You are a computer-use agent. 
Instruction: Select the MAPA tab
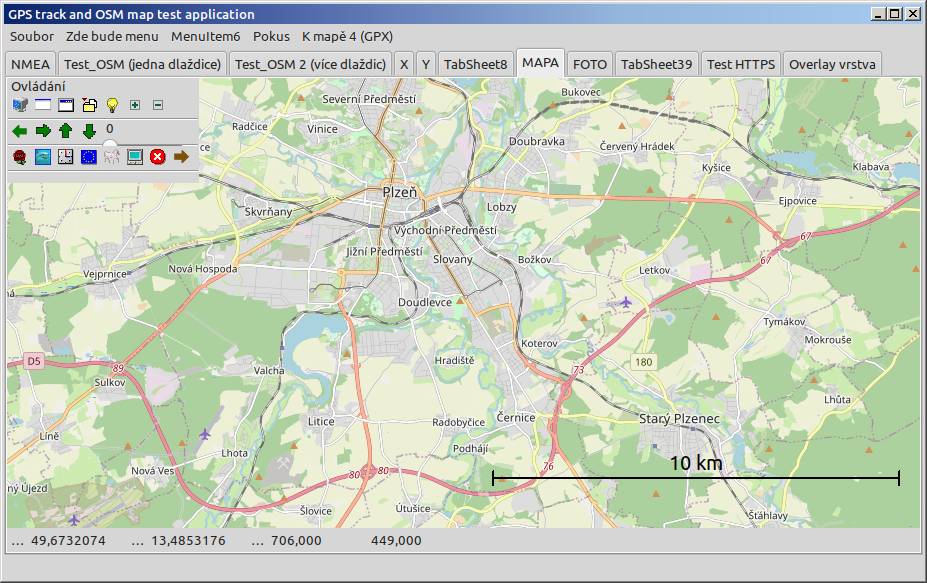pyautogui.click(x=540, y=63)
